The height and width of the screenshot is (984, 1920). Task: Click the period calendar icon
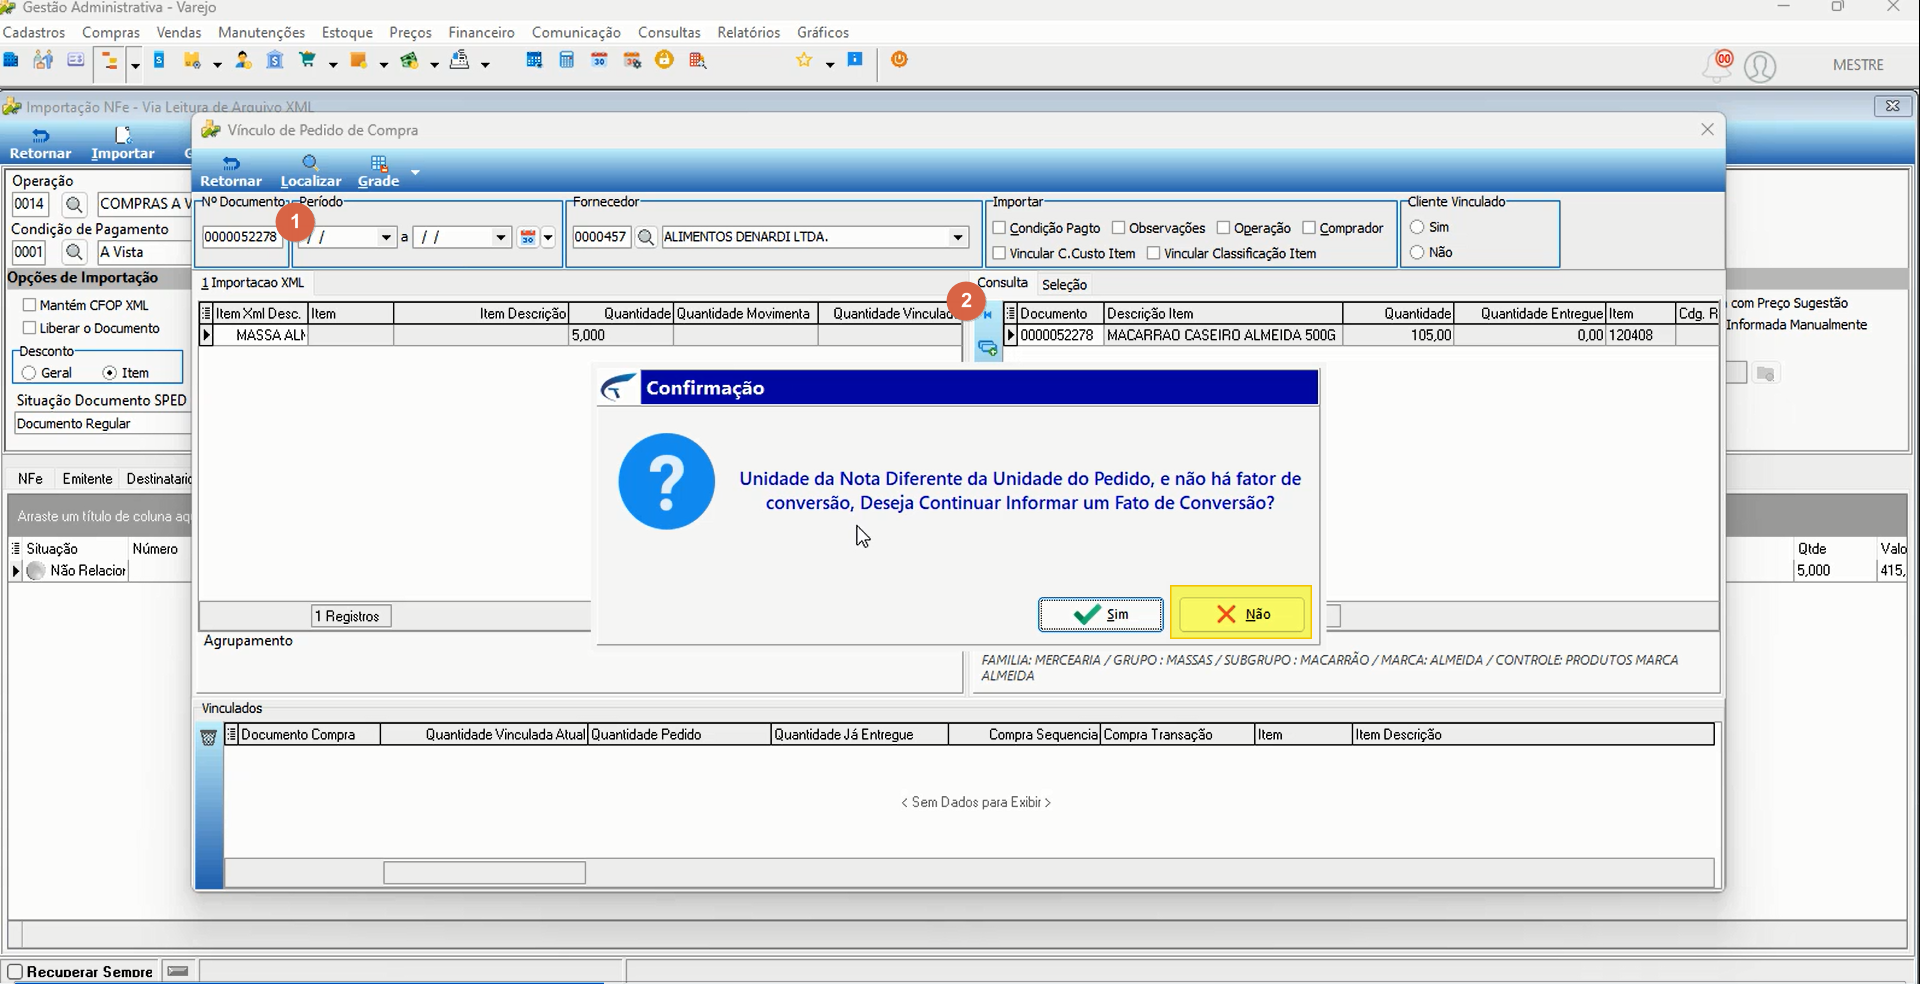528,237
